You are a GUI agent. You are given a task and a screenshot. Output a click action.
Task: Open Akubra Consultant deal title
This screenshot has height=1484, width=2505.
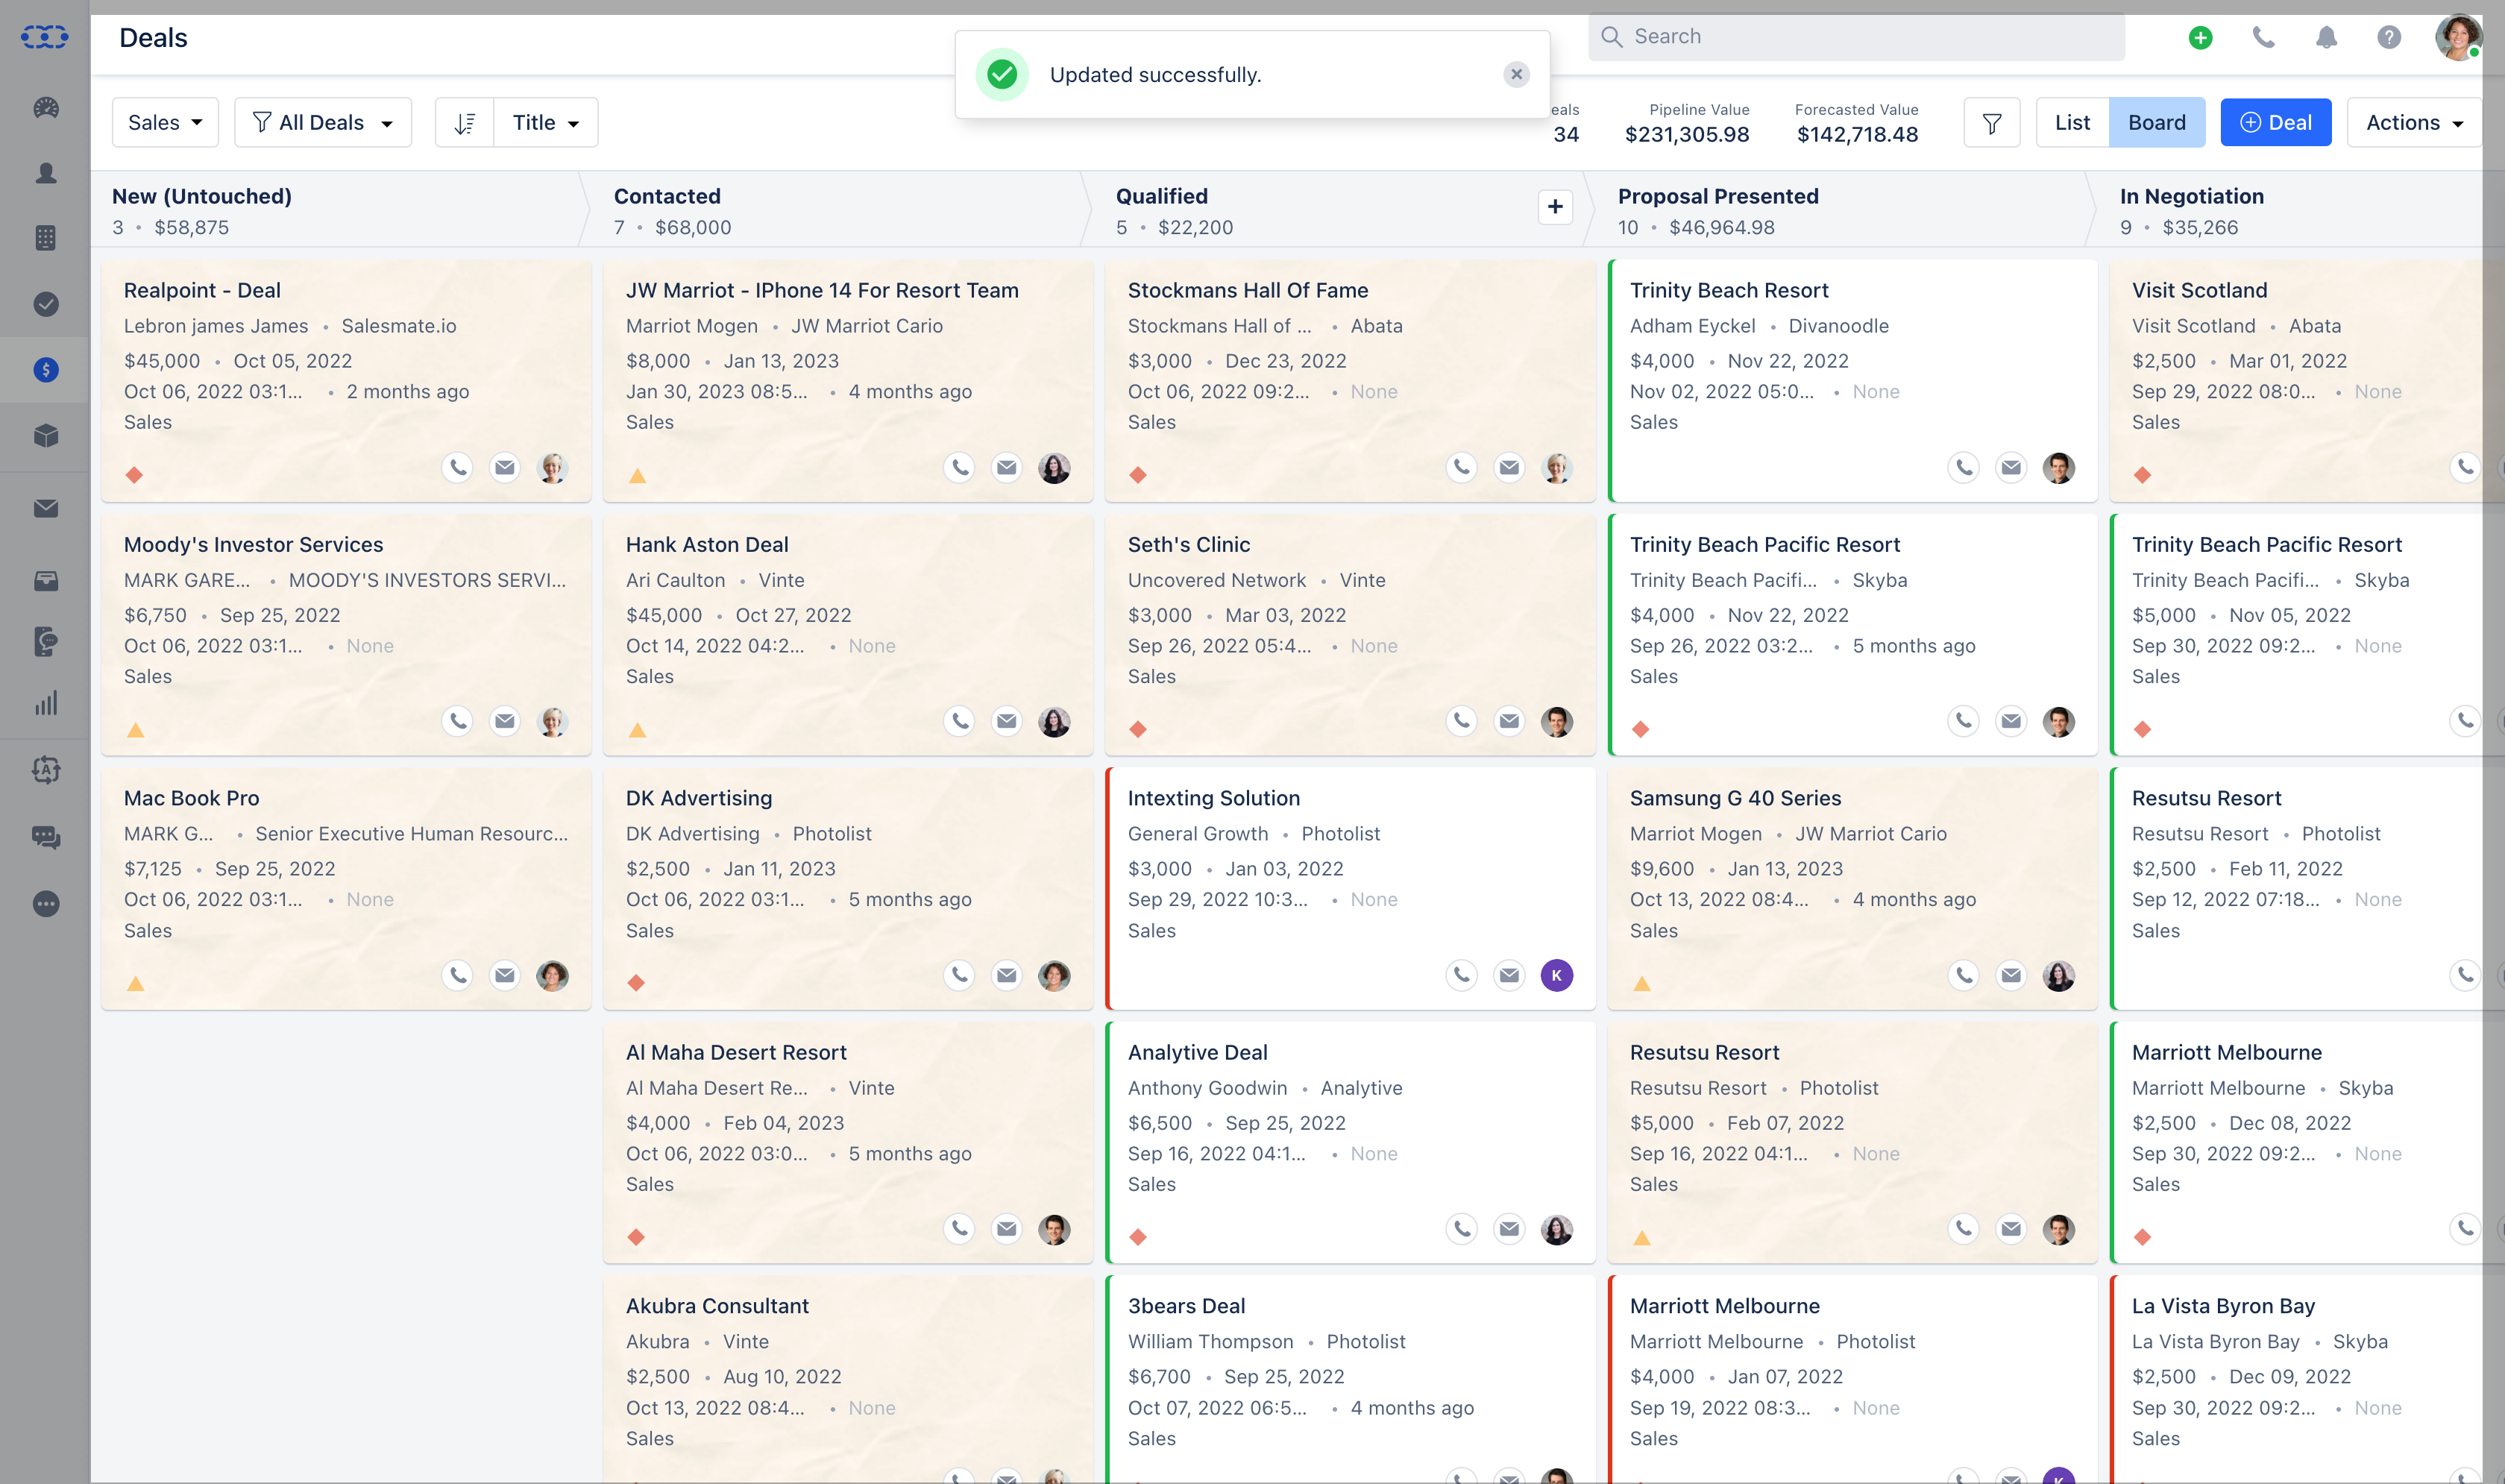717,1306
